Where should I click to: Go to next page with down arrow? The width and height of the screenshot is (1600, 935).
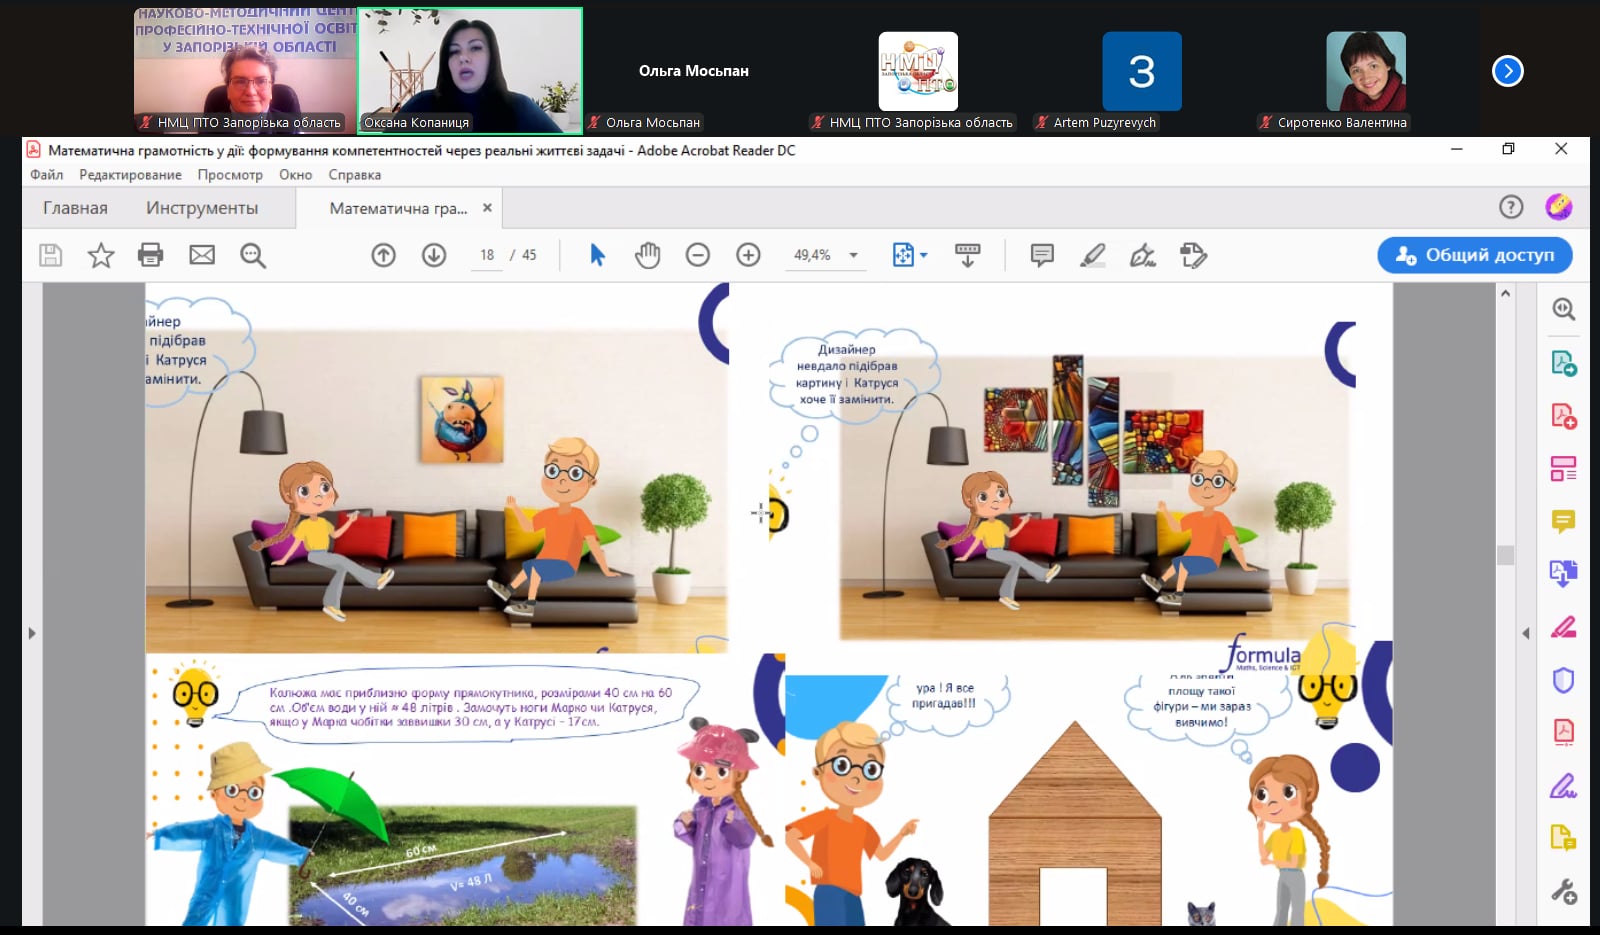434,255
